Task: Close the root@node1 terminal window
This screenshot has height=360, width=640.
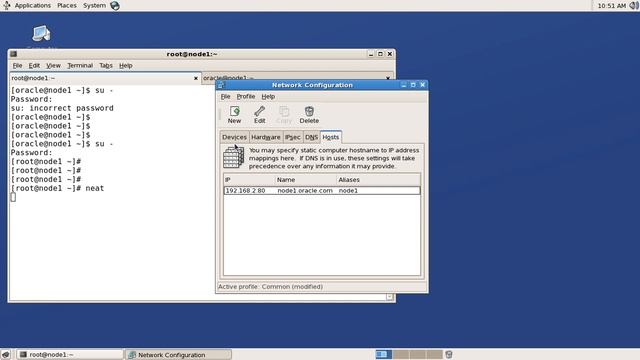Action: point(390,54)
